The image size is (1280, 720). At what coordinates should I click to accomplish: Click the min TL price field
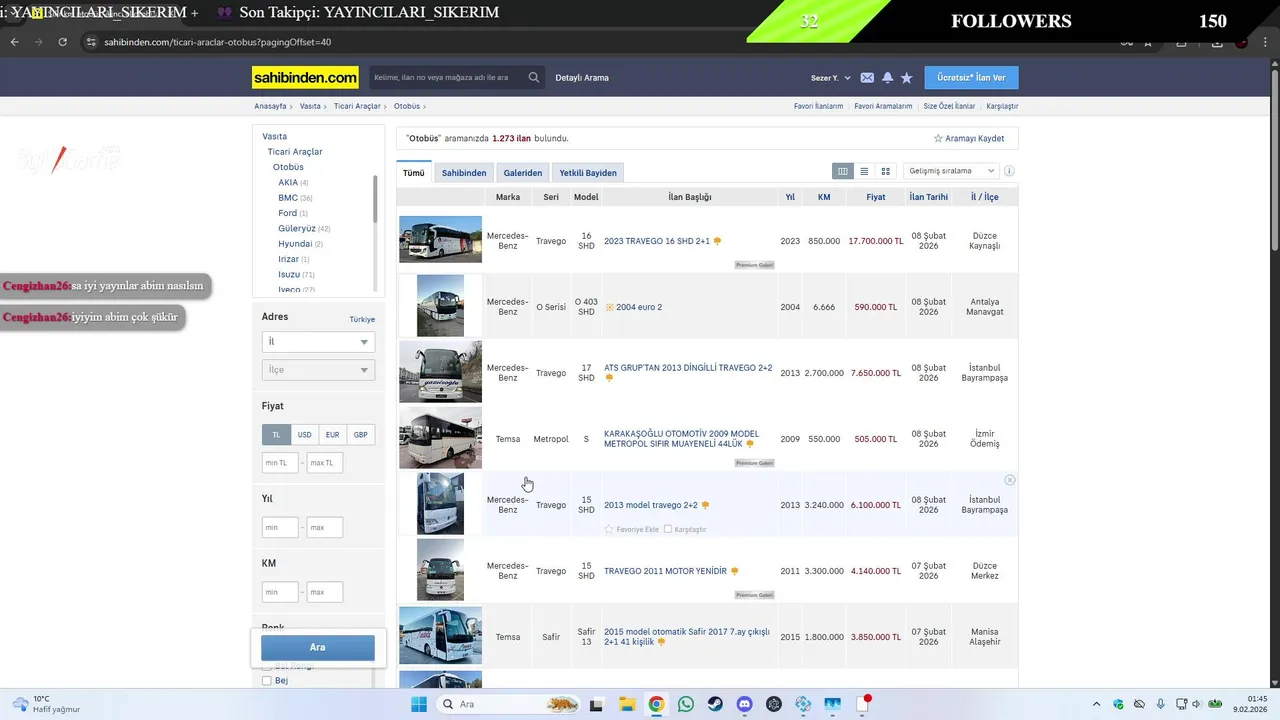[280, 463]
